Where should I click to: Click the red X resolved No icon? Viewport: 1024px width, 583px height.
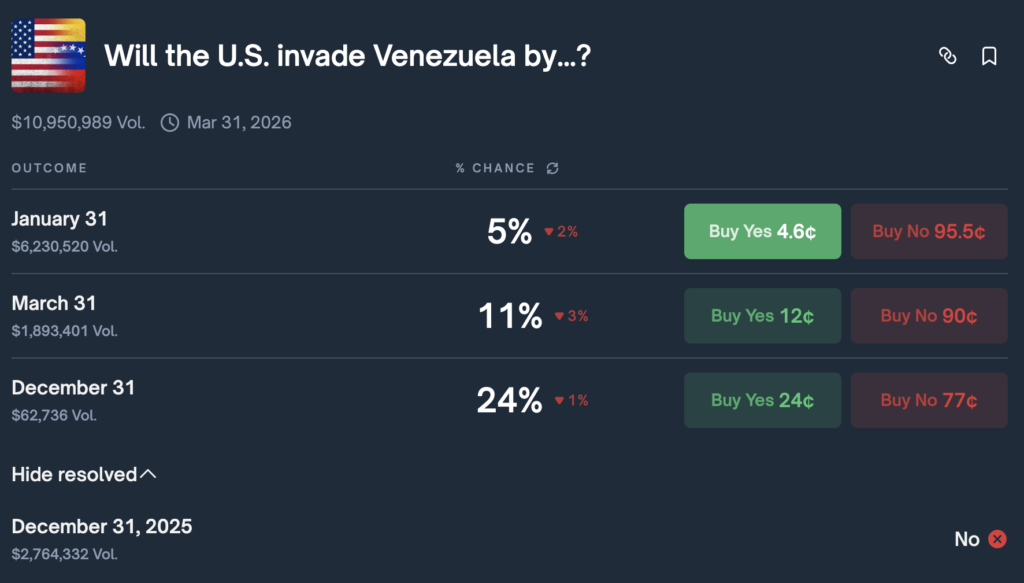click(997, 539)
